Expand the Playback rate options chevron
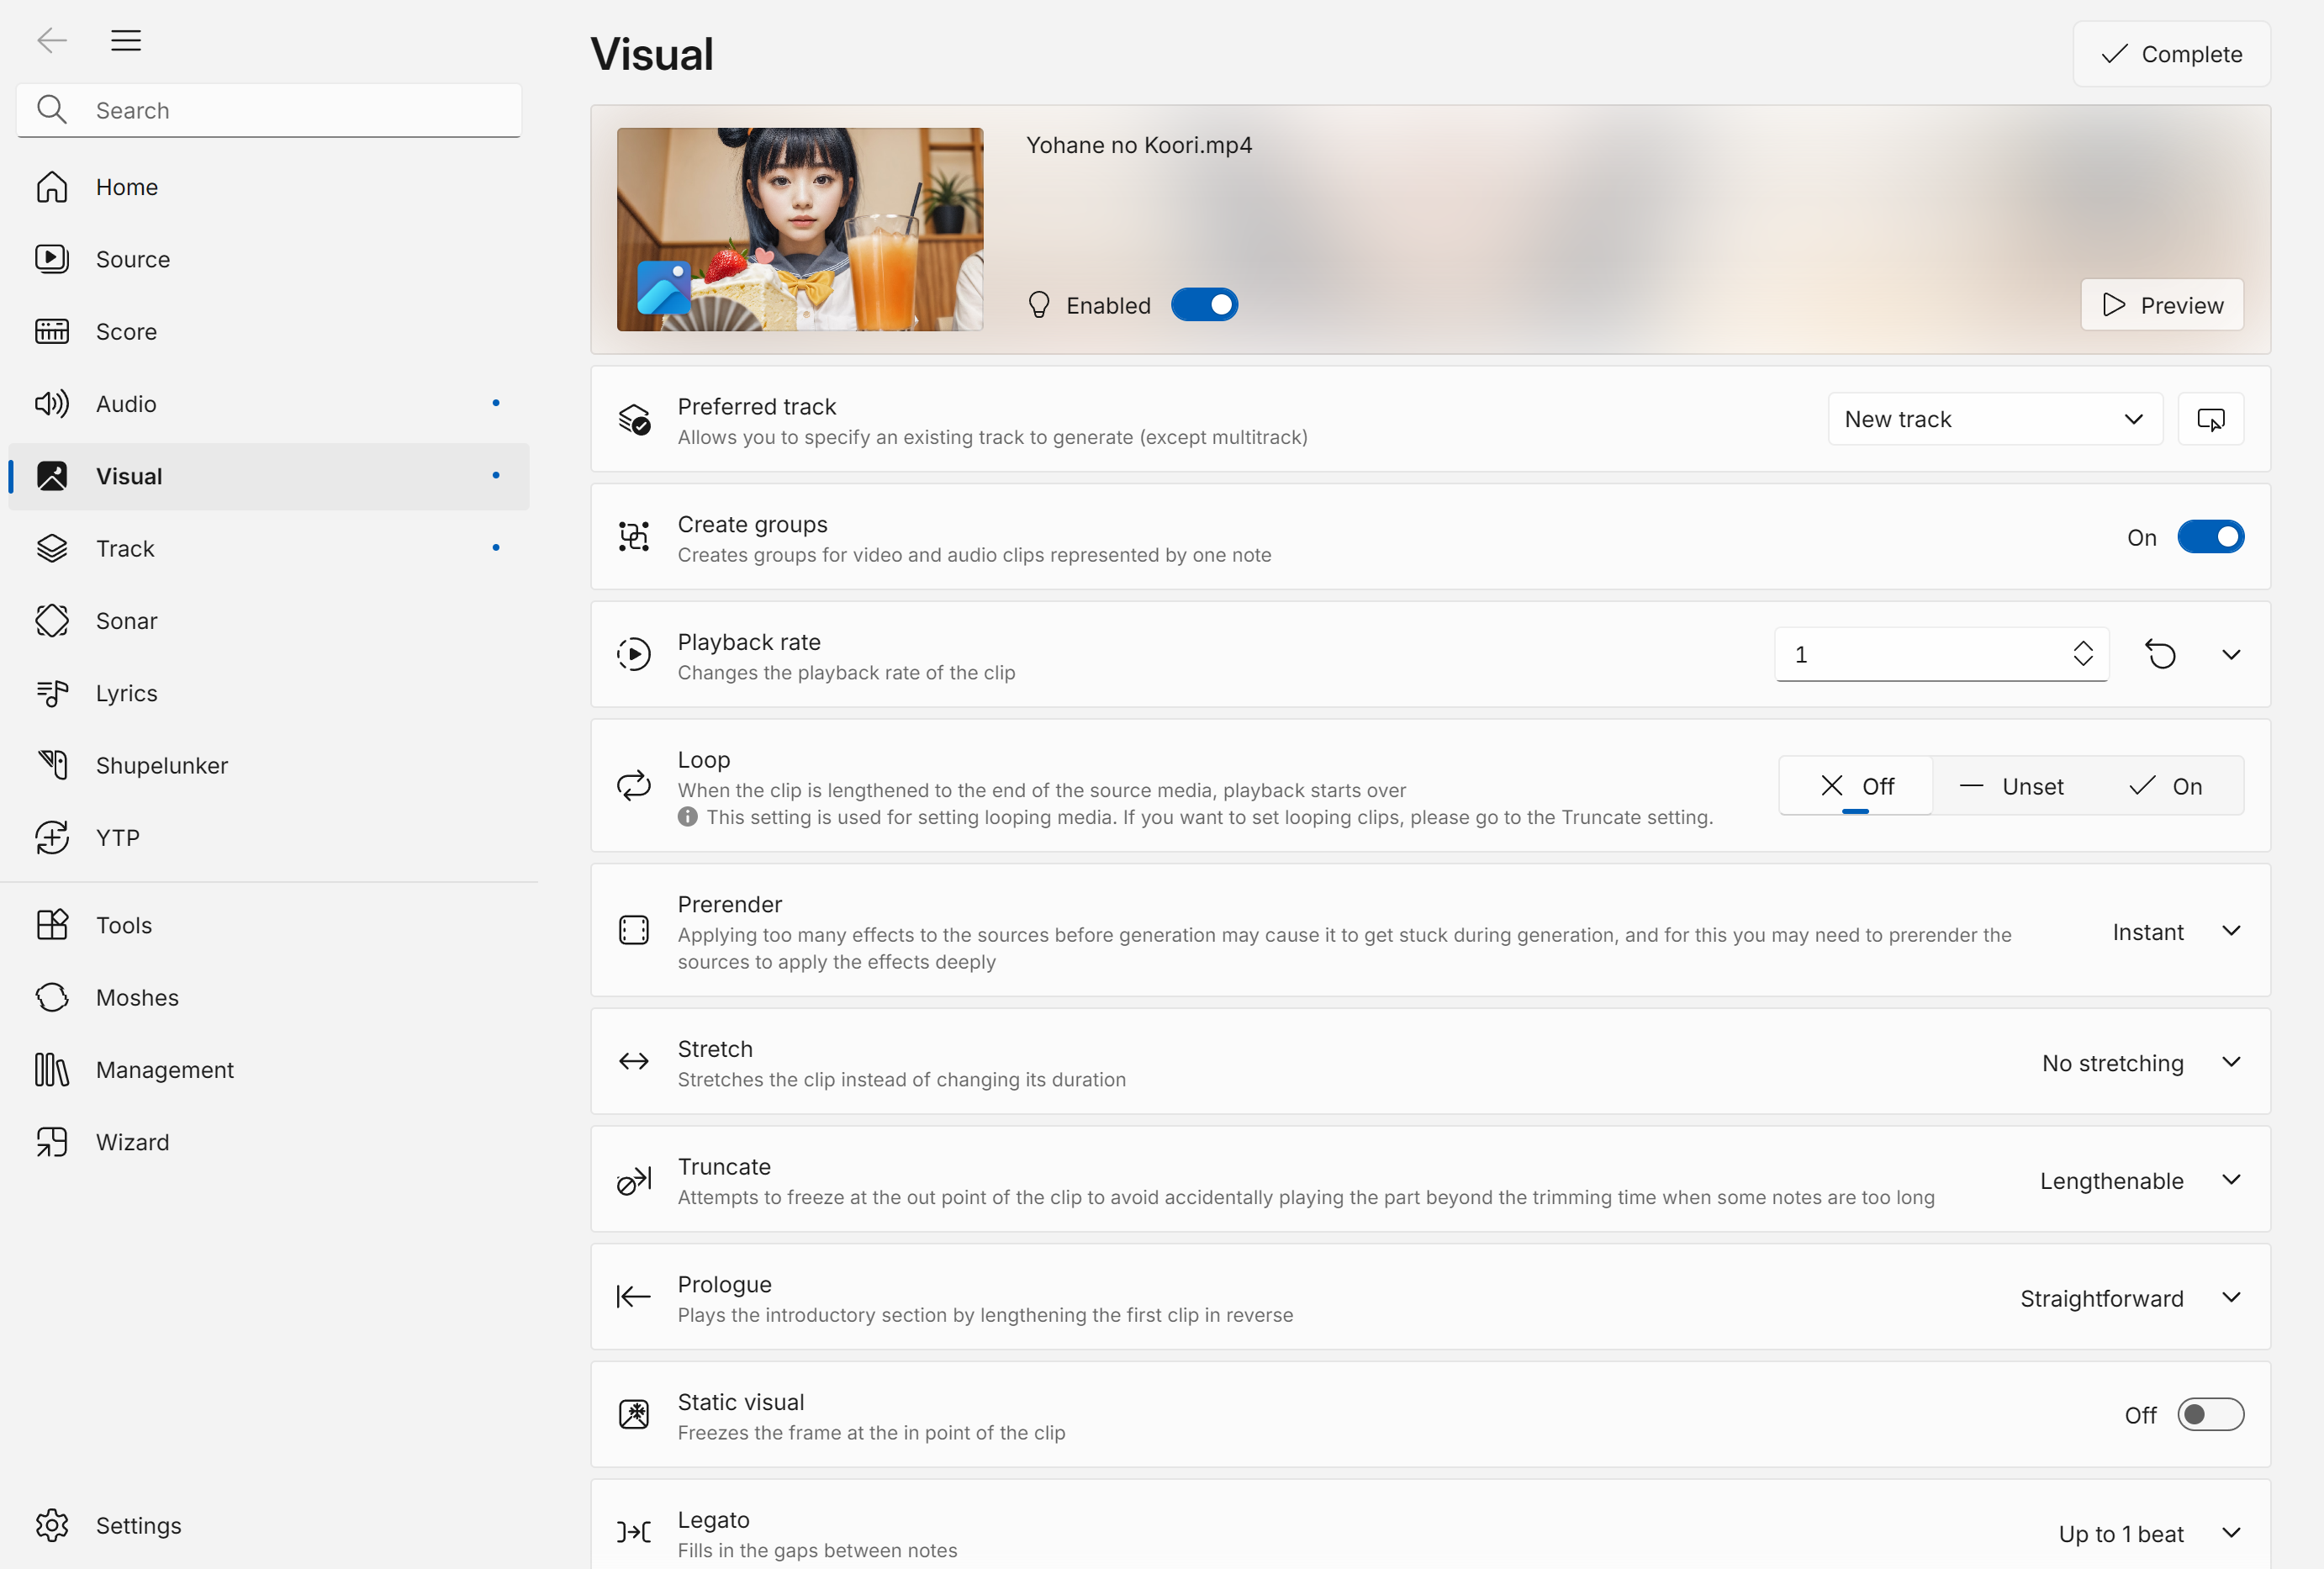2324x1569 pixels. (2231, 654)
